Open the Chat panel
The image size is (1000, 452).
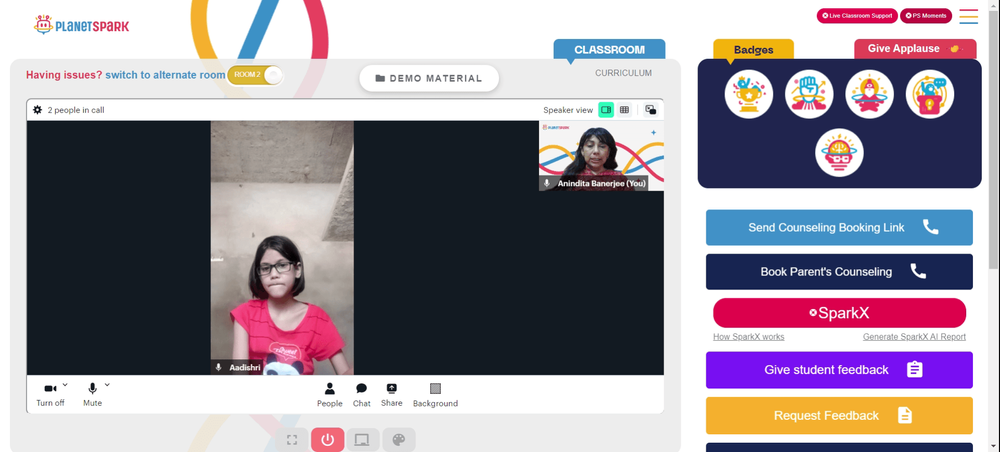point(362,395)
